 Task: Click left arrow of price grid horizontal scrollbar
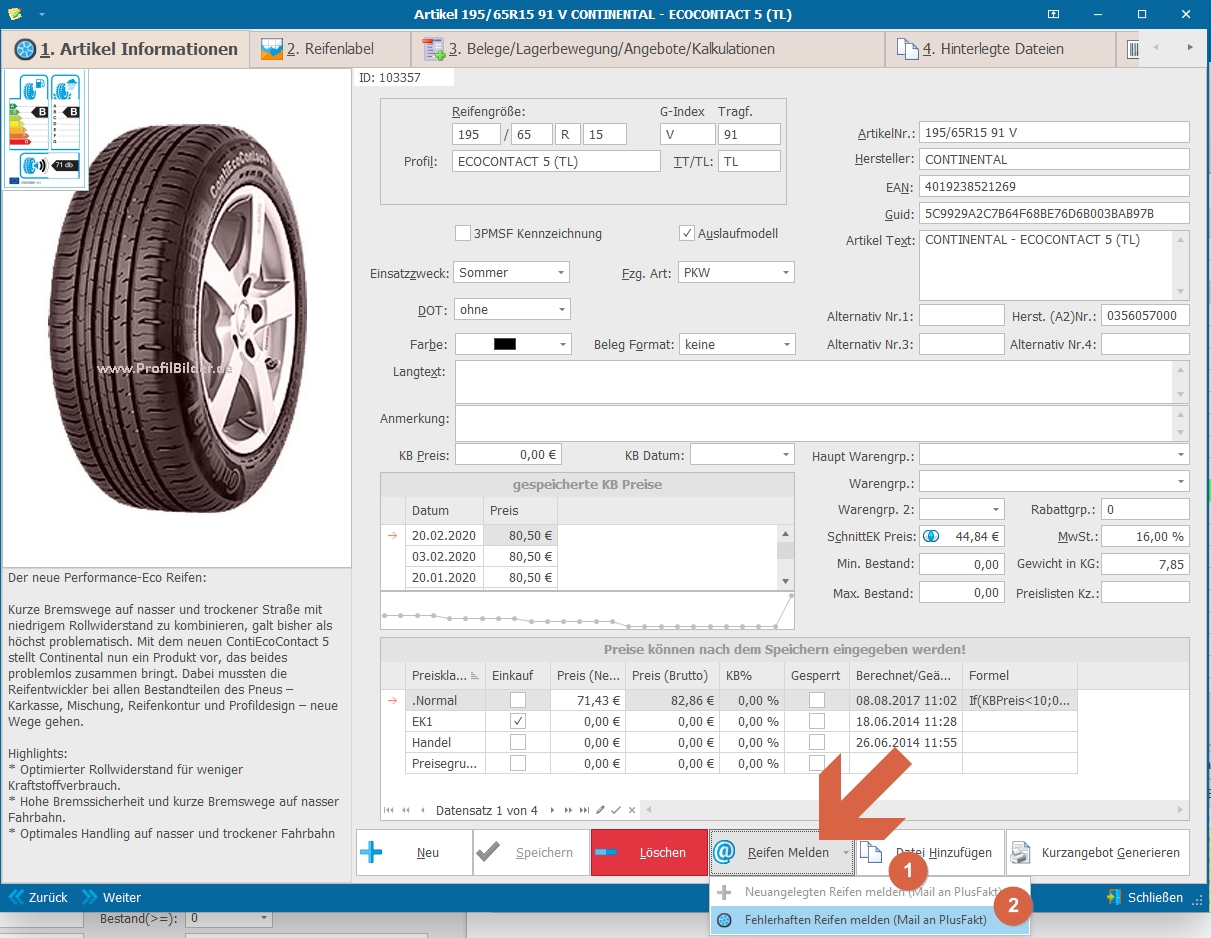click(649, 810)
